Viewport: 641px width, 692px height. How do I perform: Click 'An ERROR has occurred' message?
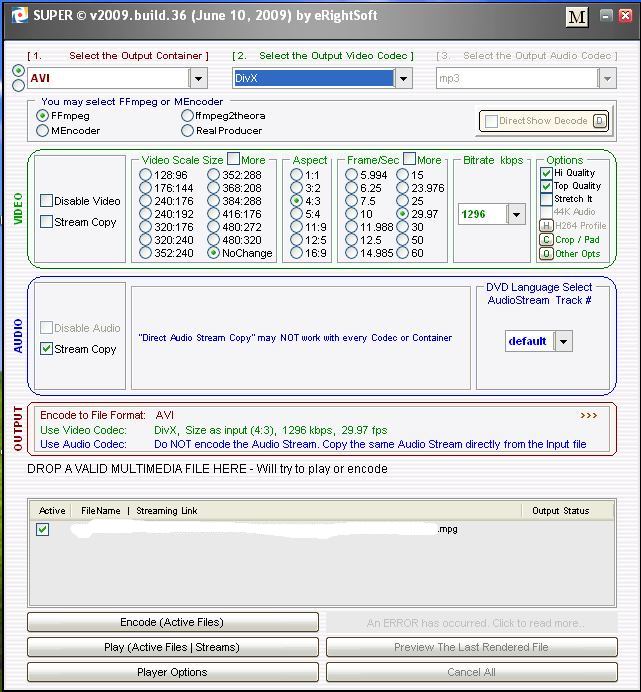[471, 623]
